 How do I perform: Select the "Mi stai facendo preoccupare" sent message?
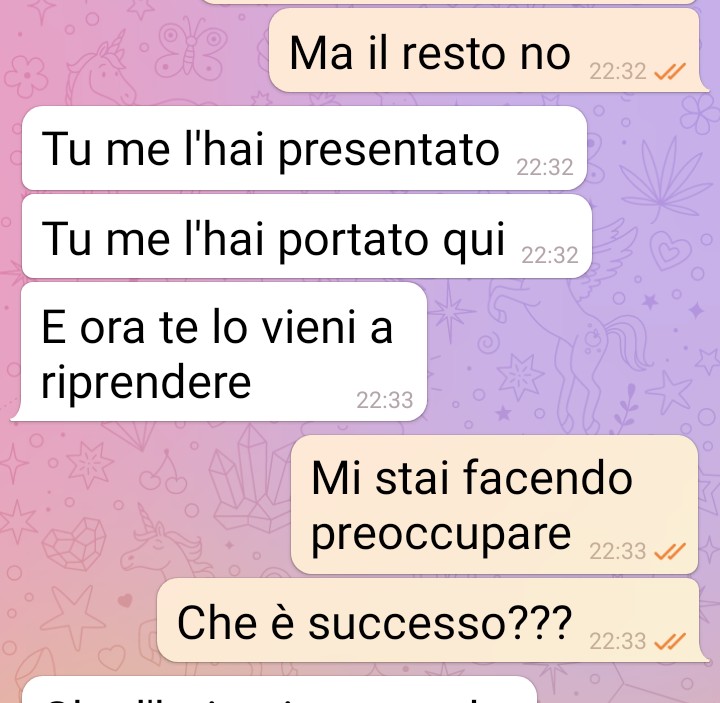pyautogui.click(x=495, y=504)
